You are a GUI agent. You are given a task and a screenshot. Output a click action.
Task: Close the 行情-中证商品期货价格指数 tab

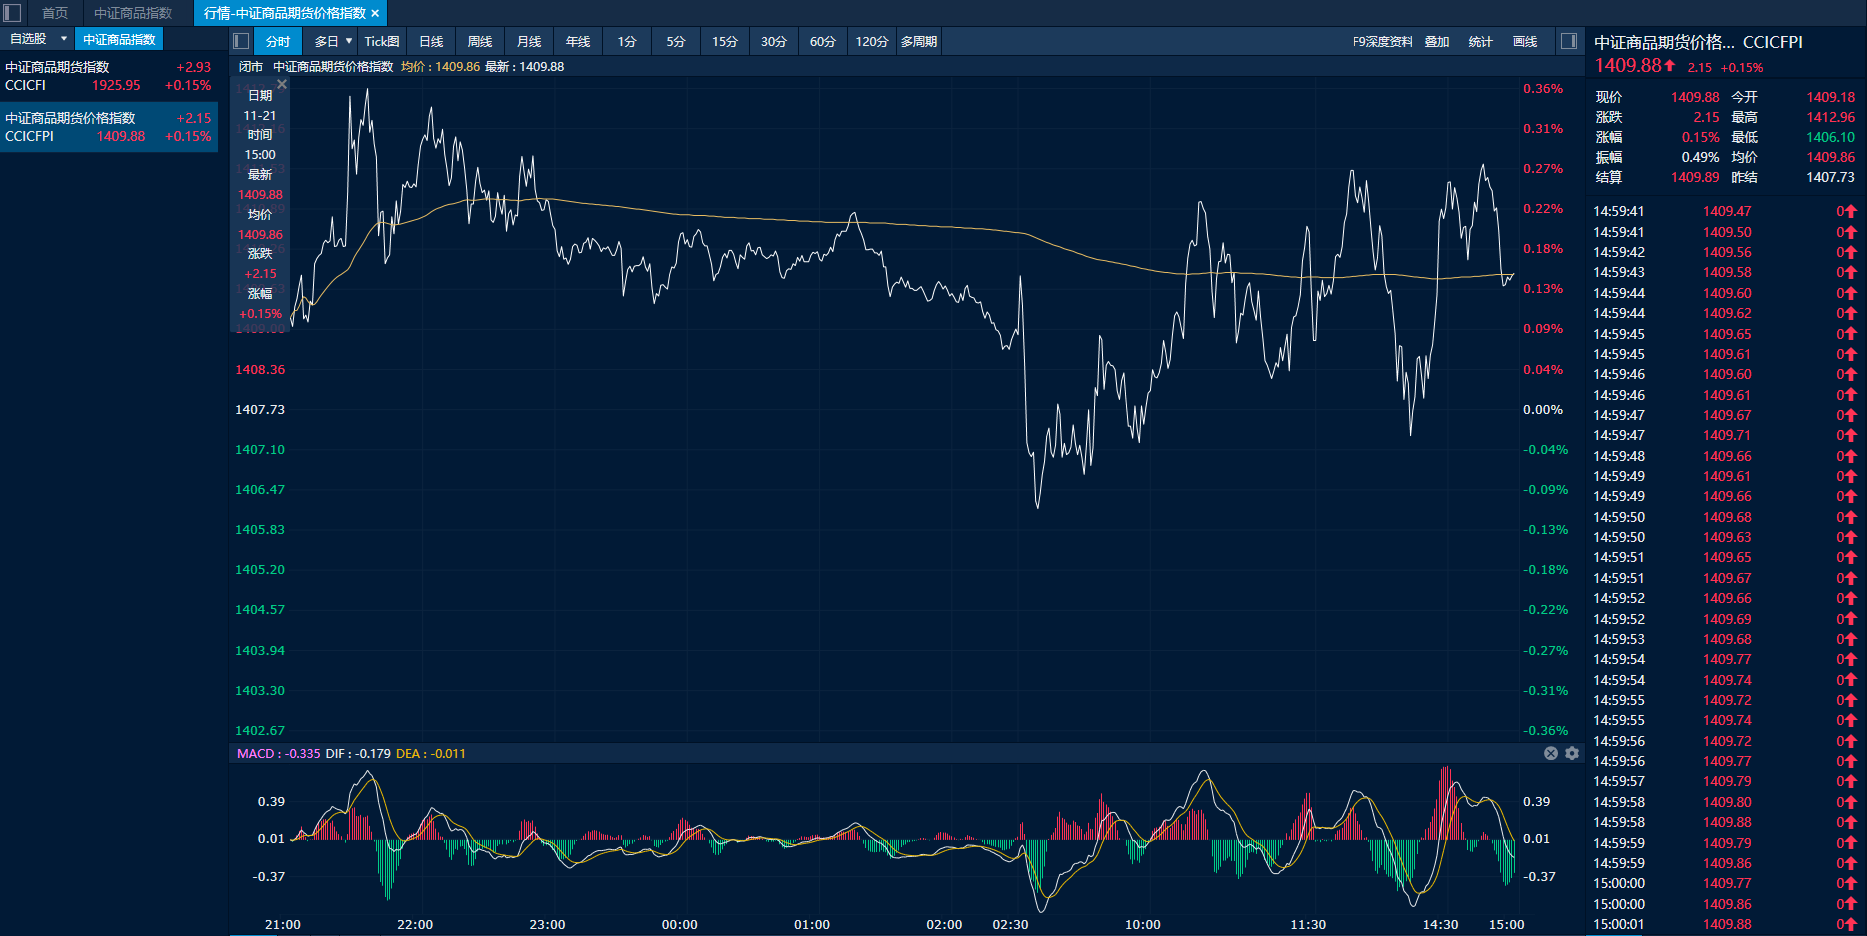(x=375, y=13)
